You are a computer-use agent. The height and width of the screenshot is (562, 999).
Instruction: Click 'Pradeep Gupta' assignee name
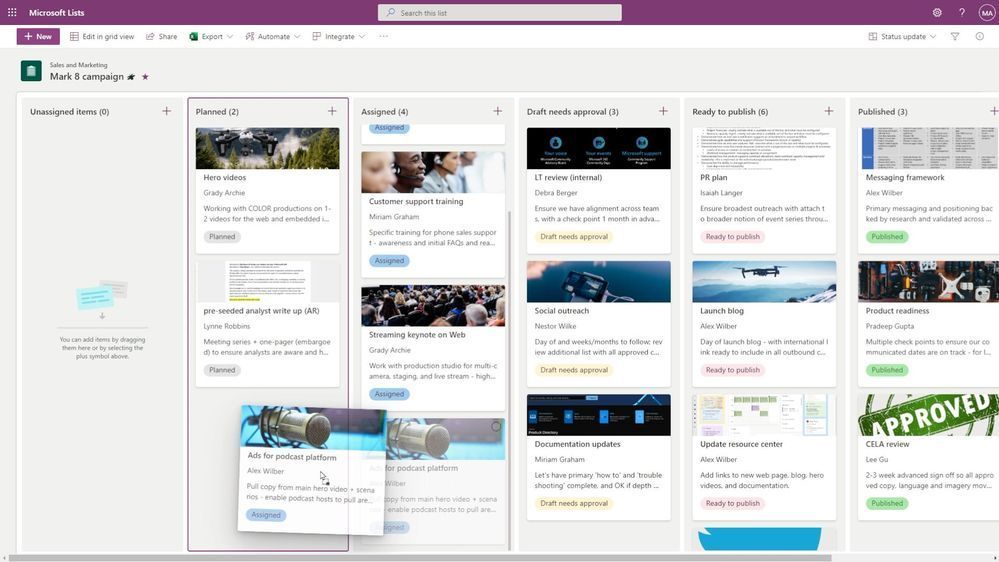tap(889, 326)
